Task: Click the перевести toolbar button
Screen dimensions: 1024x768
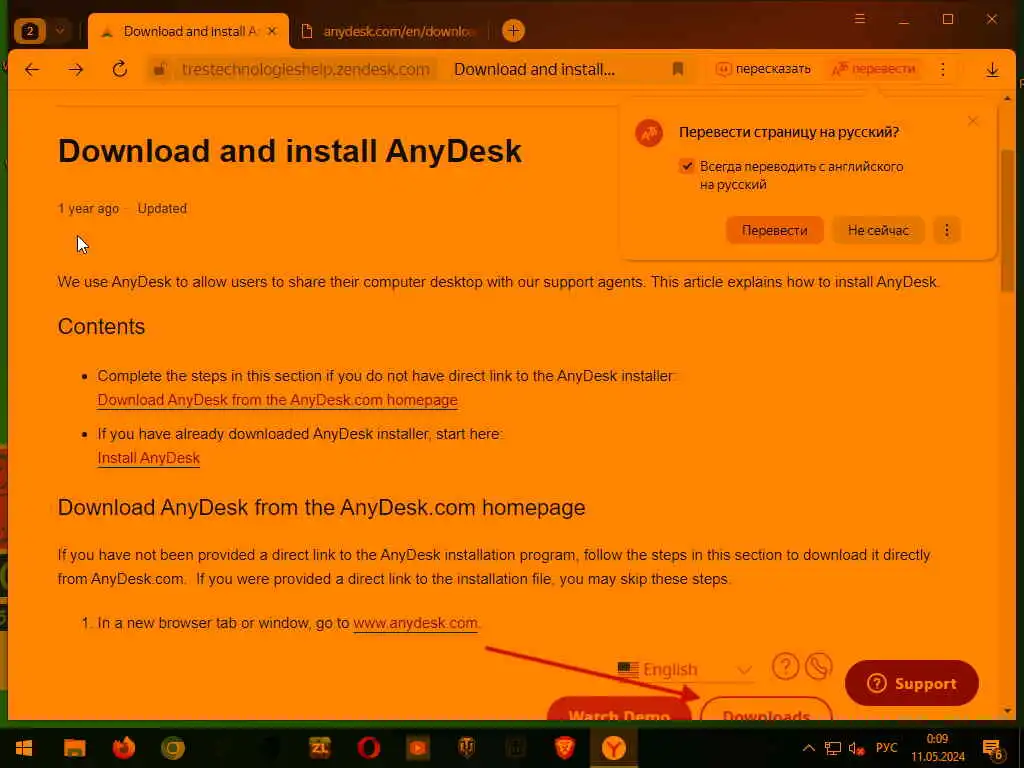Action: (x=874, y=69)
